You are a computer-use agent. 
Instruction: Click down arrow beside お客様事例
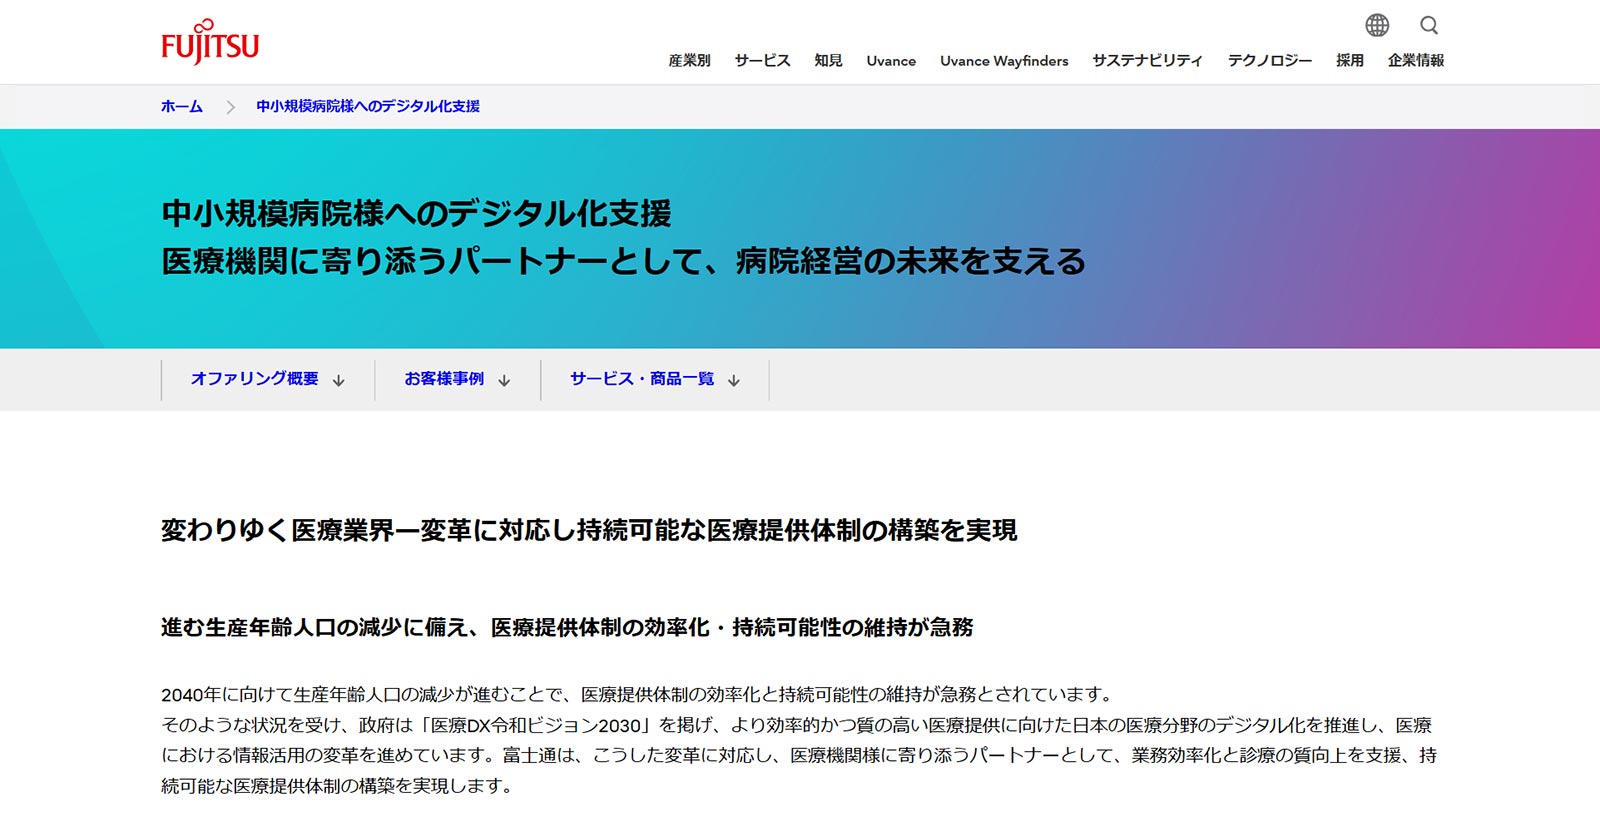pyautogui.click(x=504, y=381)
